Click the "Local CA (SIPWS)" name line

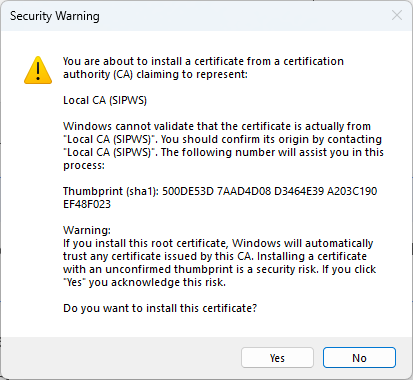pyautogui.click(x=105, y=100)
